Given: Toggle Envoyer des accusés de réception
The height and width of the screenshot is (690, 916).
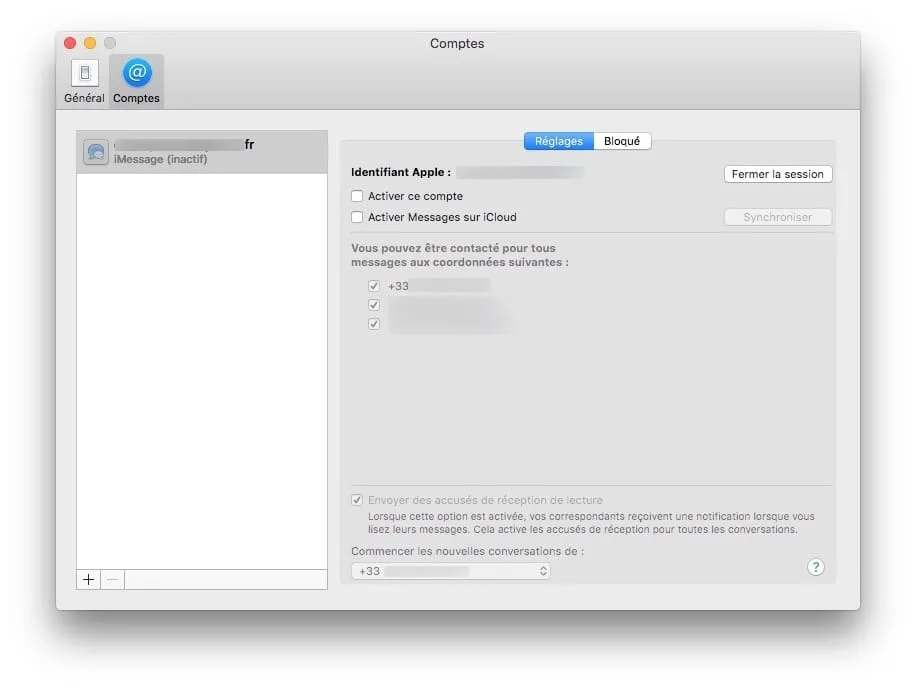Looking at the screenshot, I should [x=357, y=500].
